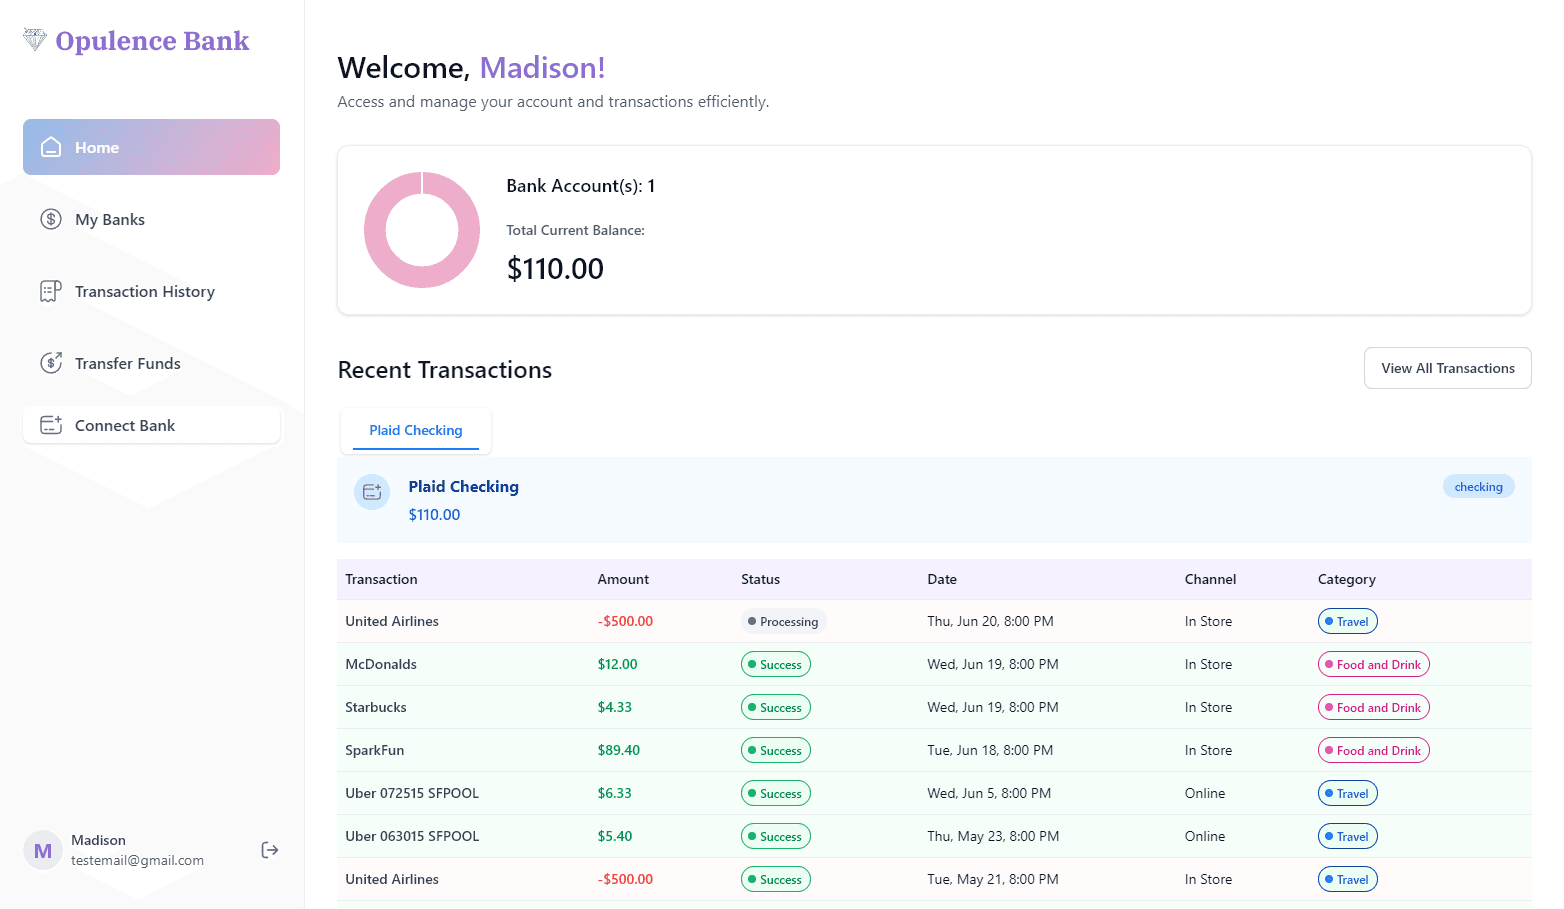1564x909 pixels.
Task: Click the Food and Drink tag for McDonalds
Action: point(1373,665)
